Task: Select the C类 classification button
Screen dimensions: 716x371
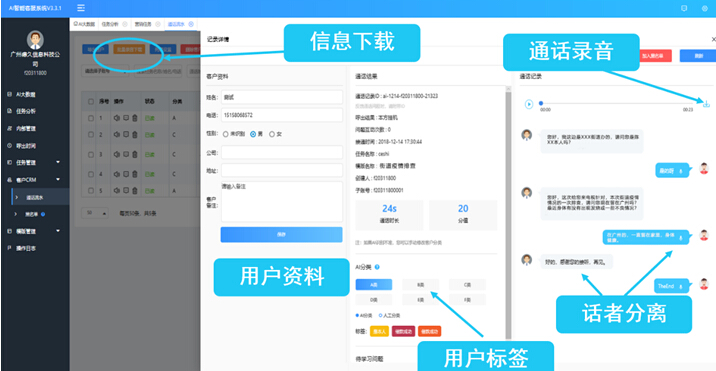Action: (x=467, y=285)
